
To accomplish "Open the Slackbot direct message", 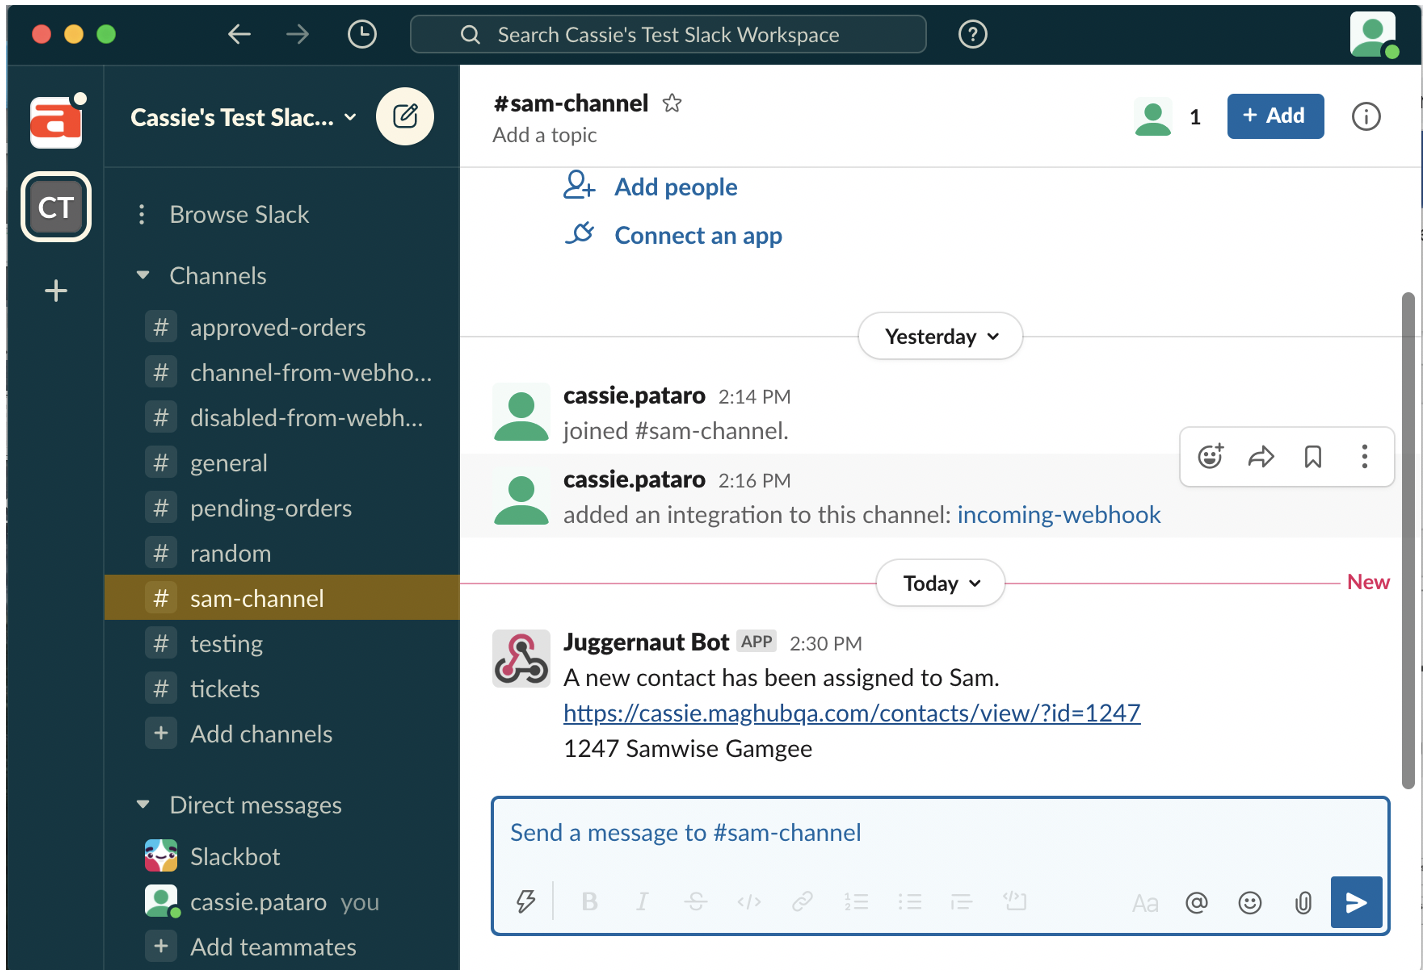I will [235, 857].
